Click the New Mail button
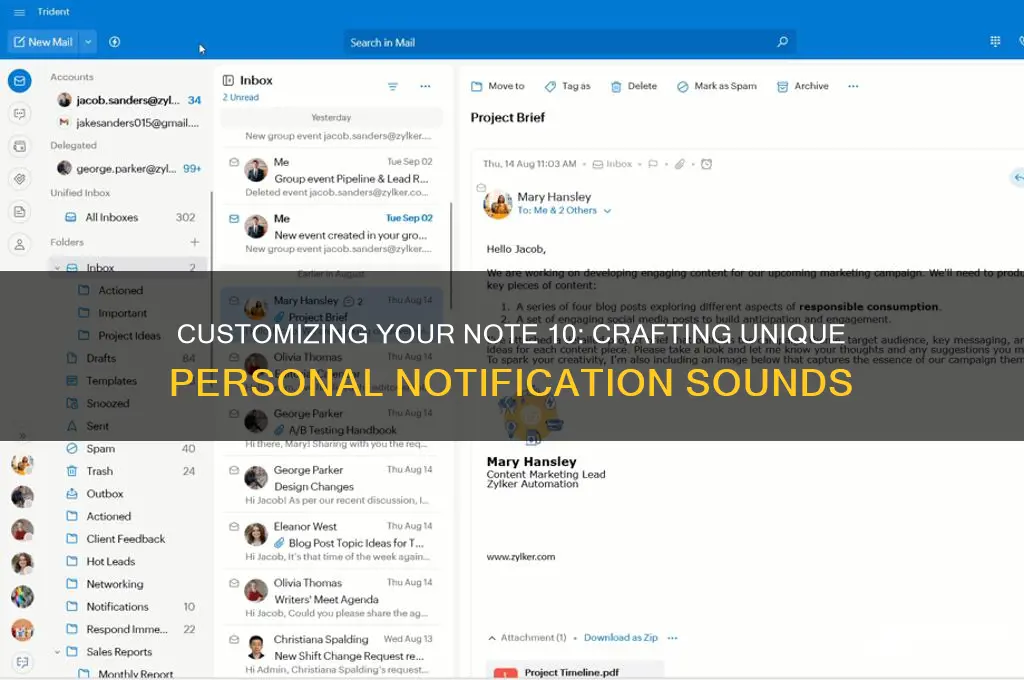This screenshot has width=1024, height=680. click(x=43, y=42)
